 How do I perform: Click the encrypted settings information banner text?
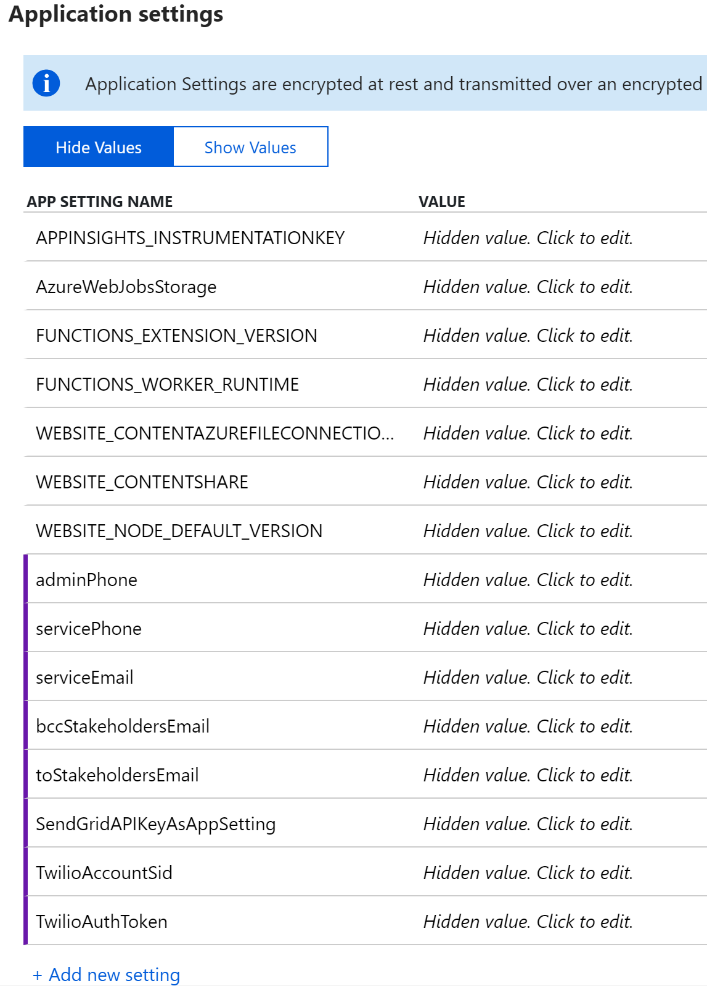pos(393,84)
